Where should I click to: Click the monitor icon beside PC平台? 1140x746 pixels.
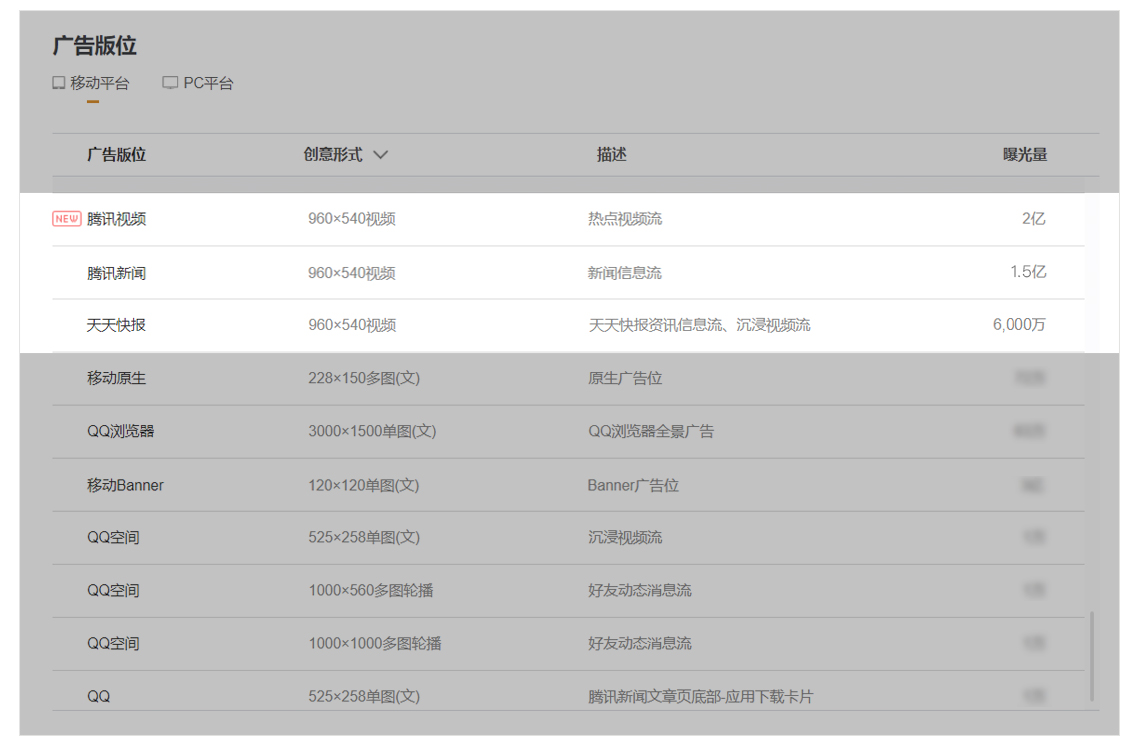pyautogui.click(x=170, y=83)
